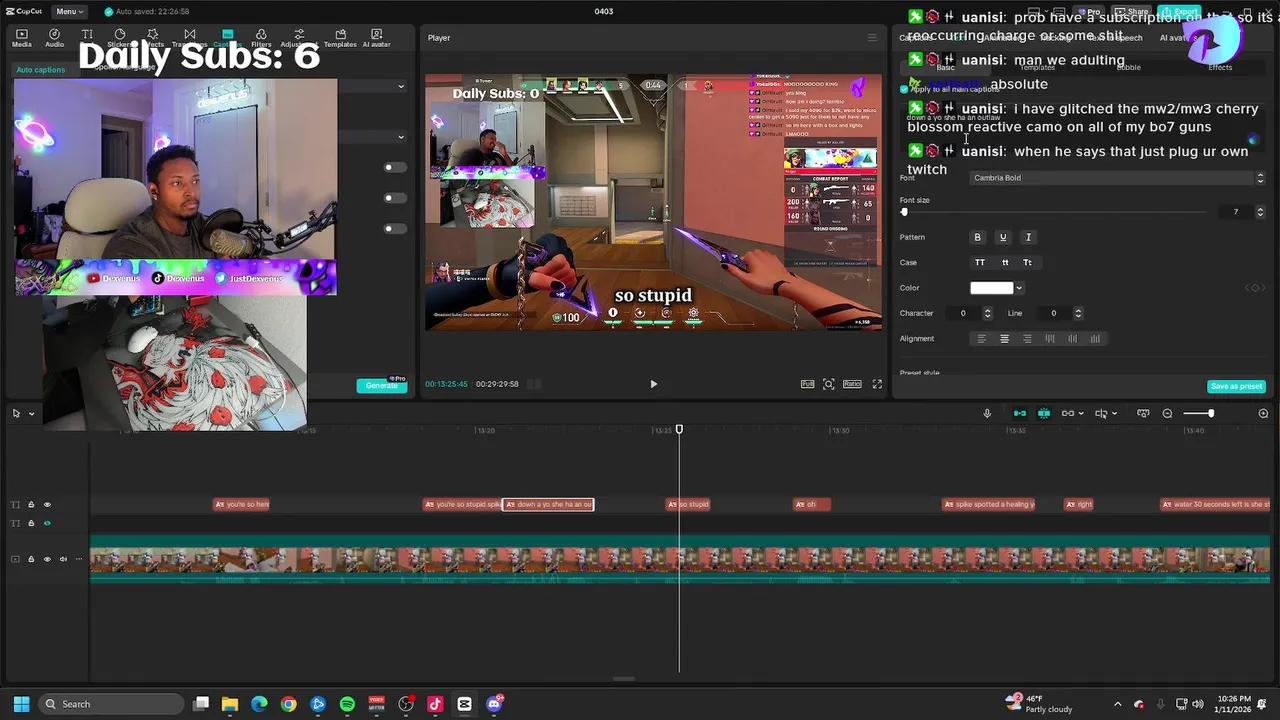This screenshot has height=720, width=1280.
Task: Zoom in the timeline
Action: 1263,413
